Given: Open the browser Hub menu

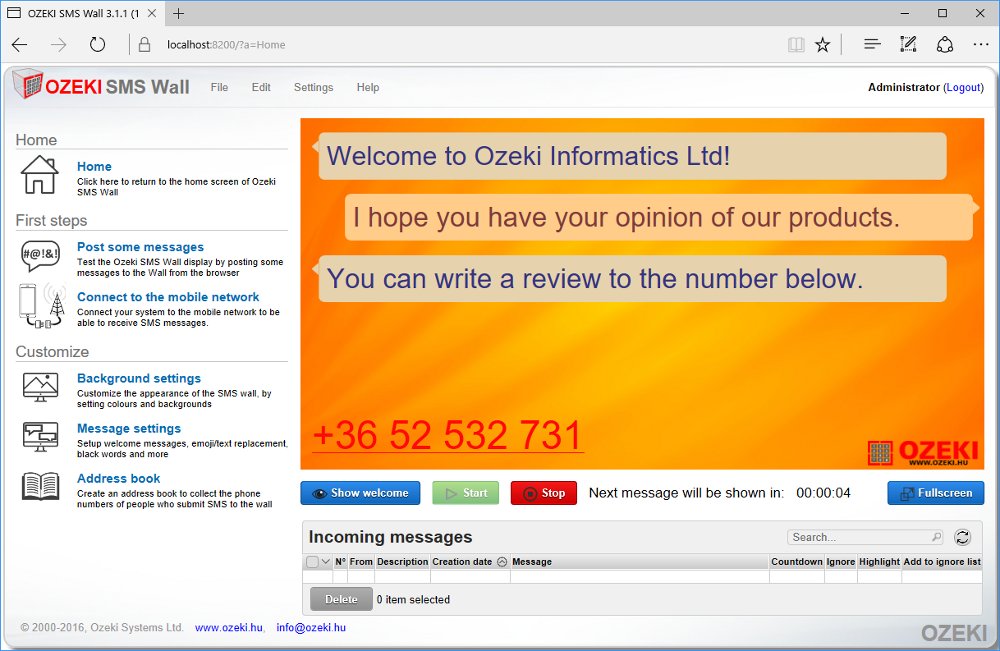Looking at the screenshot, I should 872,45.
